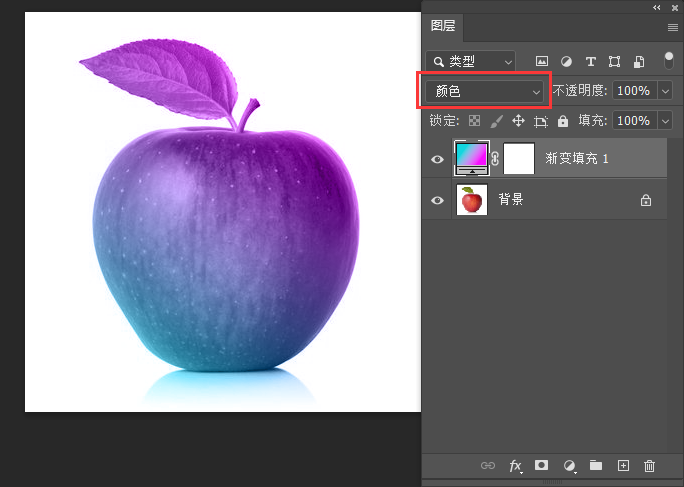This screenshot has width=684, height=487.
Task: Open the 类型 filter type dropdown
Action: click(470, 62)
